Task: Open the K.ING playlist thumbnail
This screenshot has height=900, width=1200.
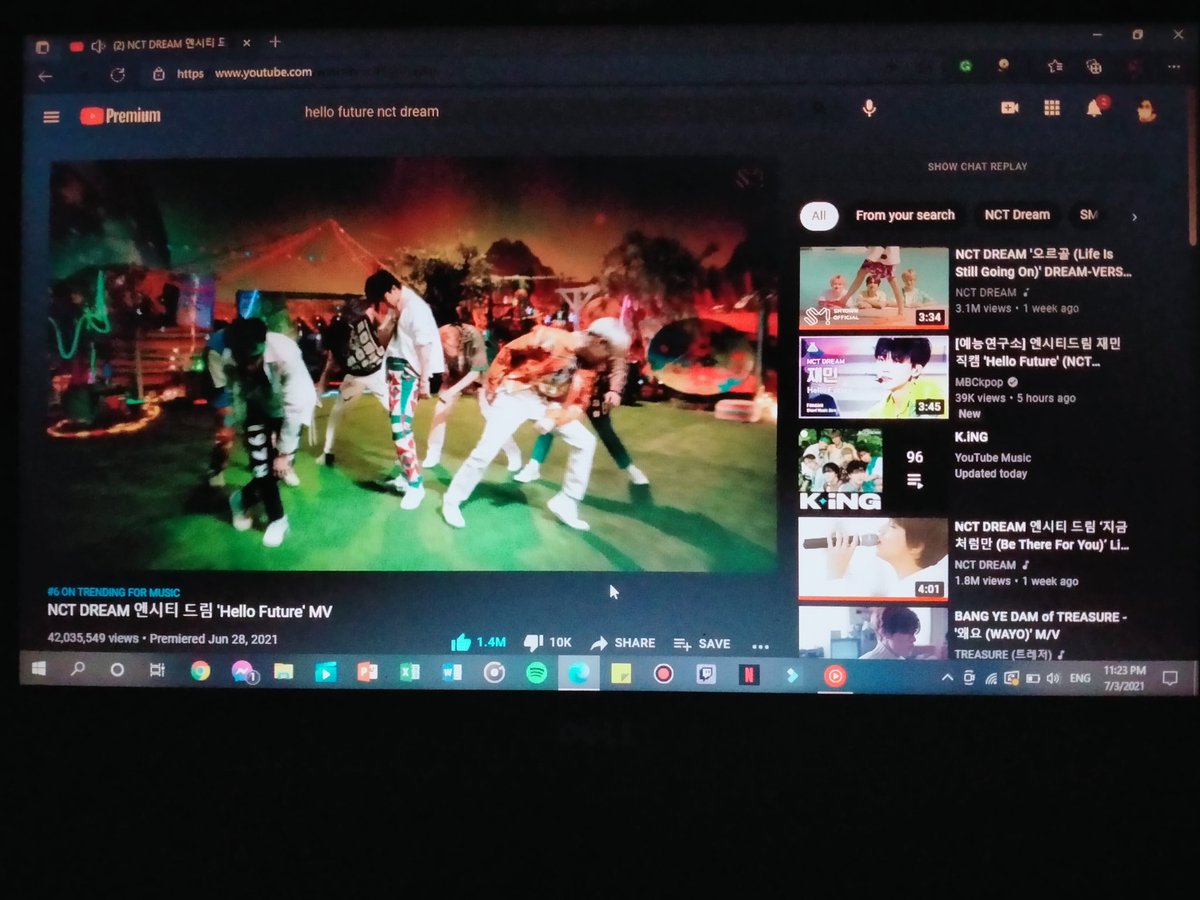Action: click(x=874, y=468)
